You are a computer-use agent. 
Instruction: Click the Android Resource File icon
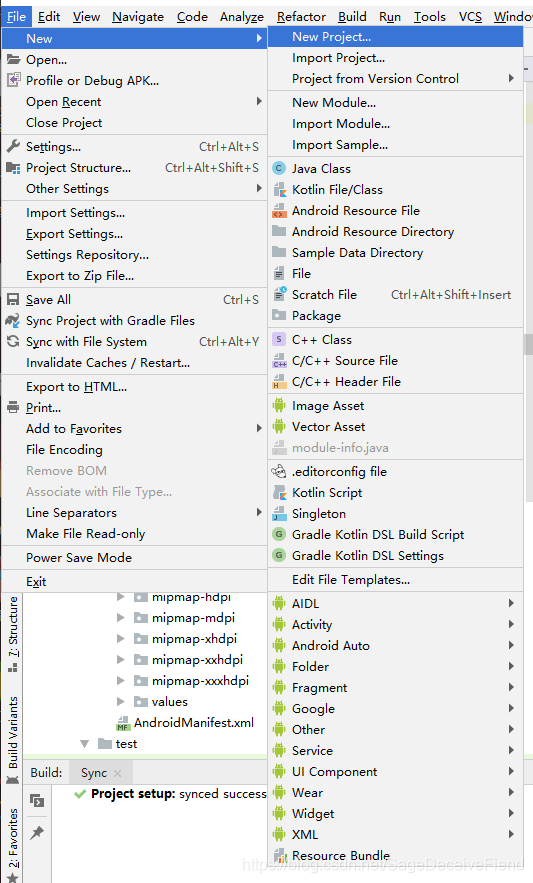click(x=279, y=211)
